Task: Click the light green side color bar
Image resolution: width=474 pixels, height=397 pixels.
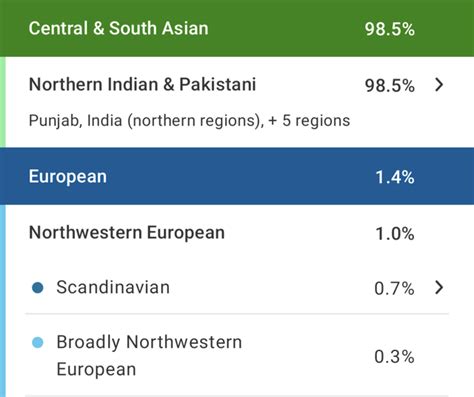Action: click(3, 102)
